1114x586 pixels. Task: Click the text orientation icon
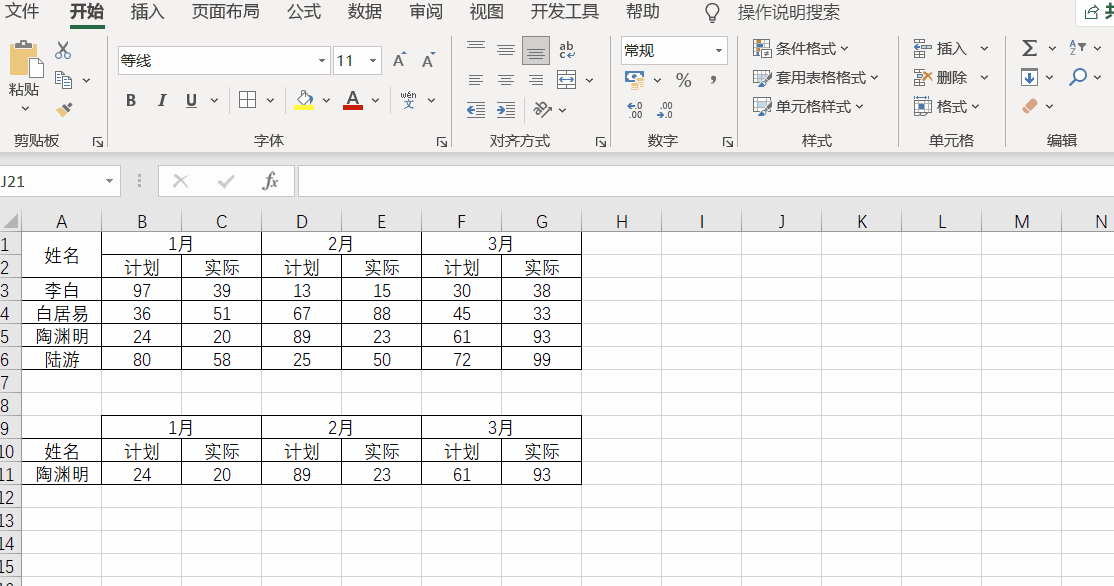[543, 109]
